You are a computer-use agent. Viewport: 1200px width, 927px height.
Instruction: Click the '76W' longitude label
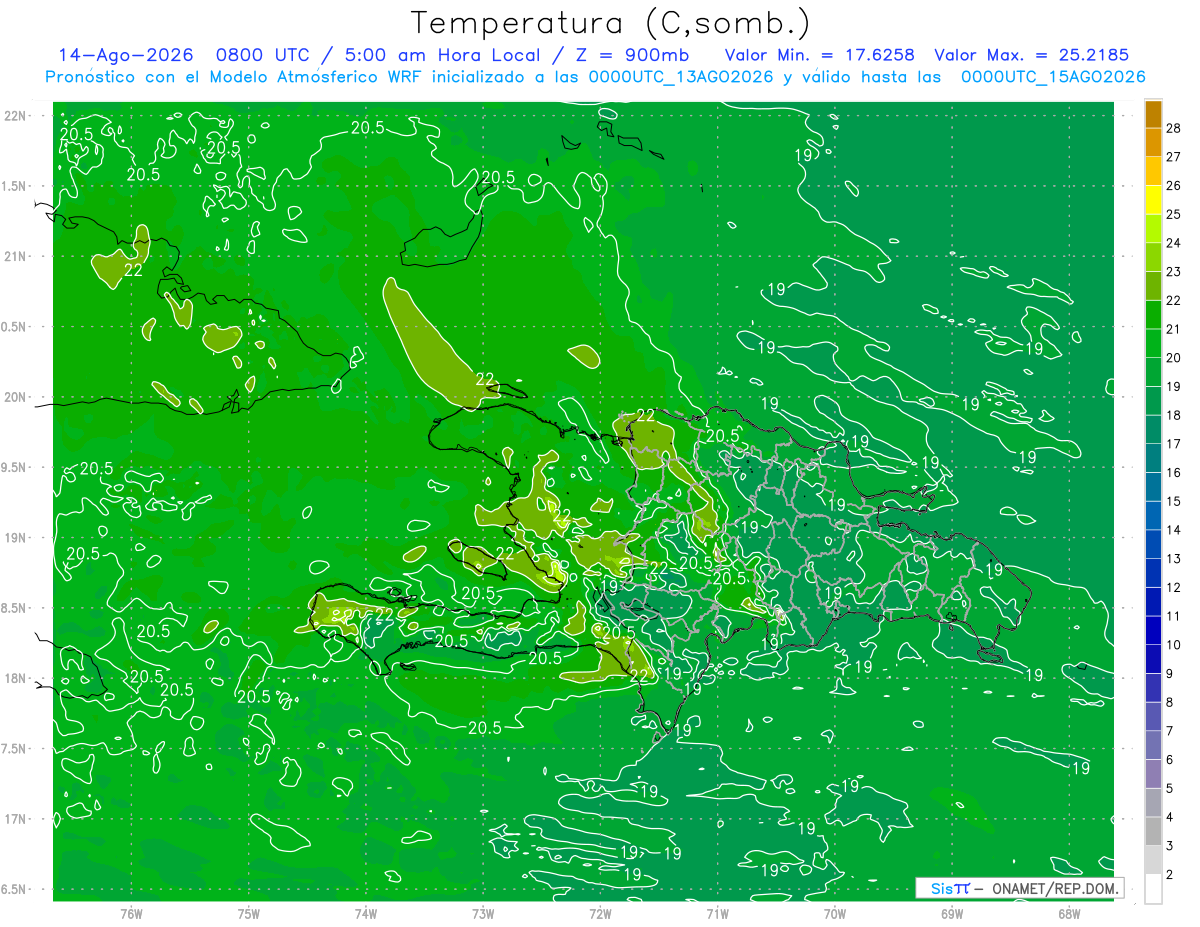(131, 914)
